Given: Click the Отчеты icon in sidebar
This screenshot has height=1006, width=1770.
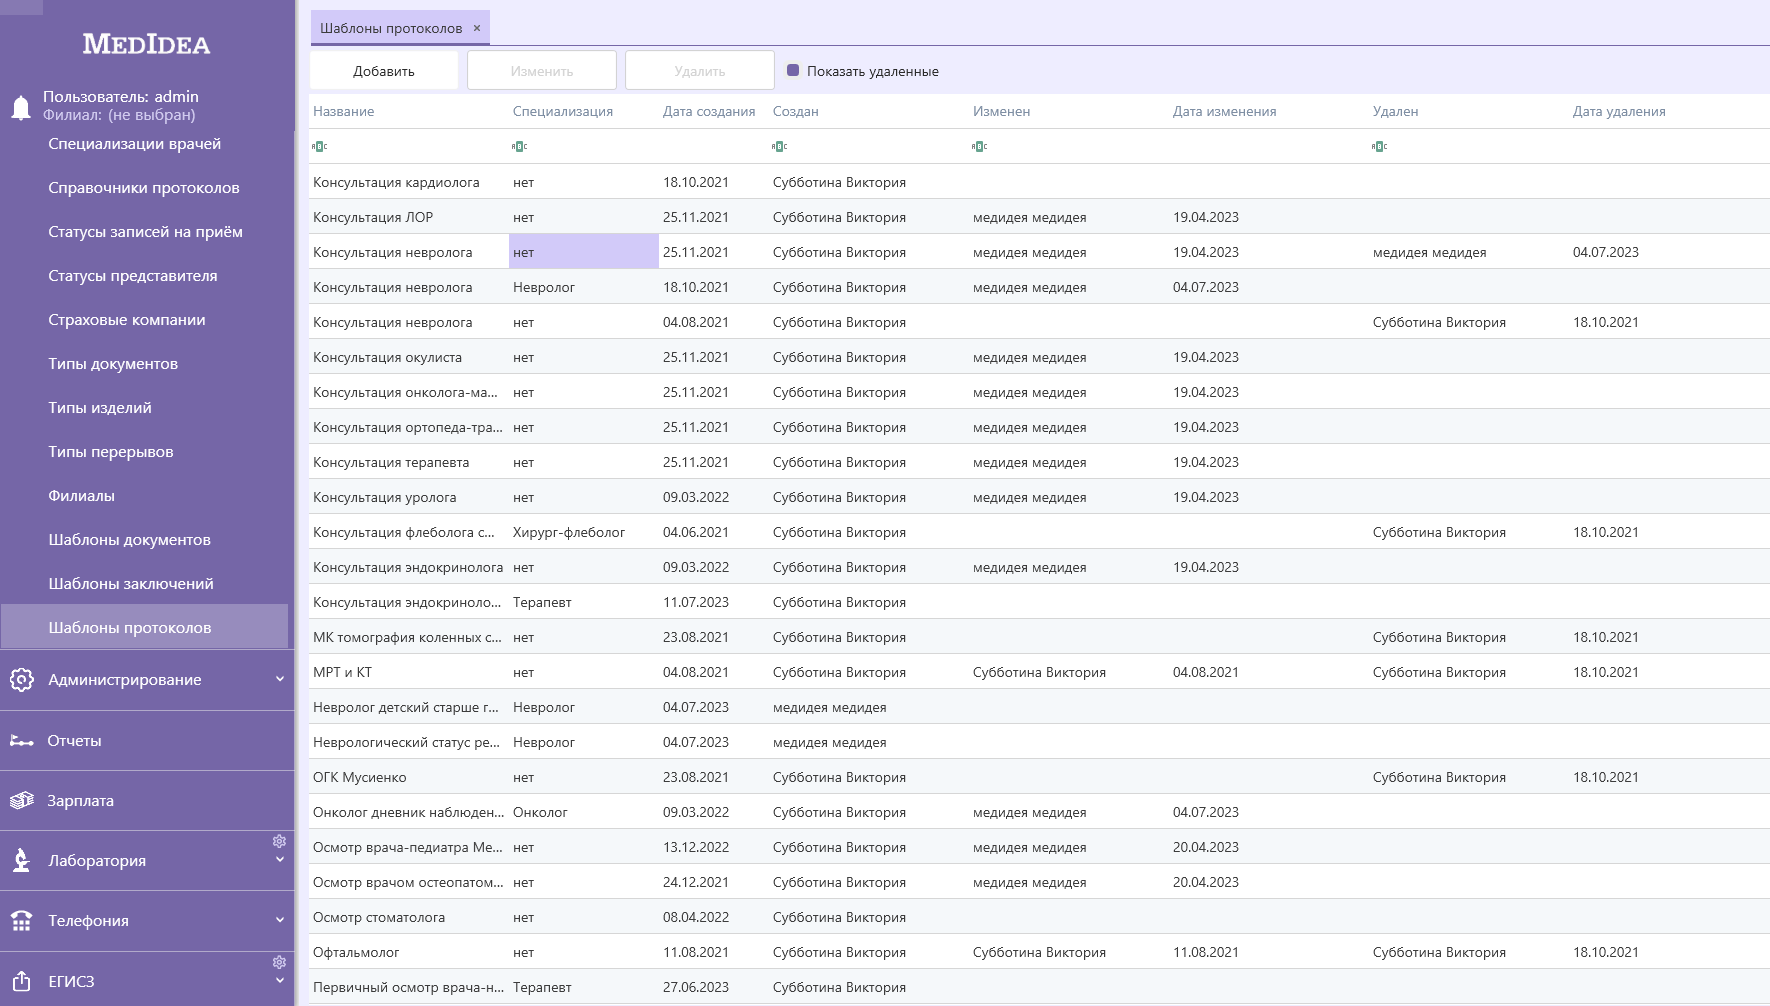Looking at the screenshot, I should (x=21, y=741).
